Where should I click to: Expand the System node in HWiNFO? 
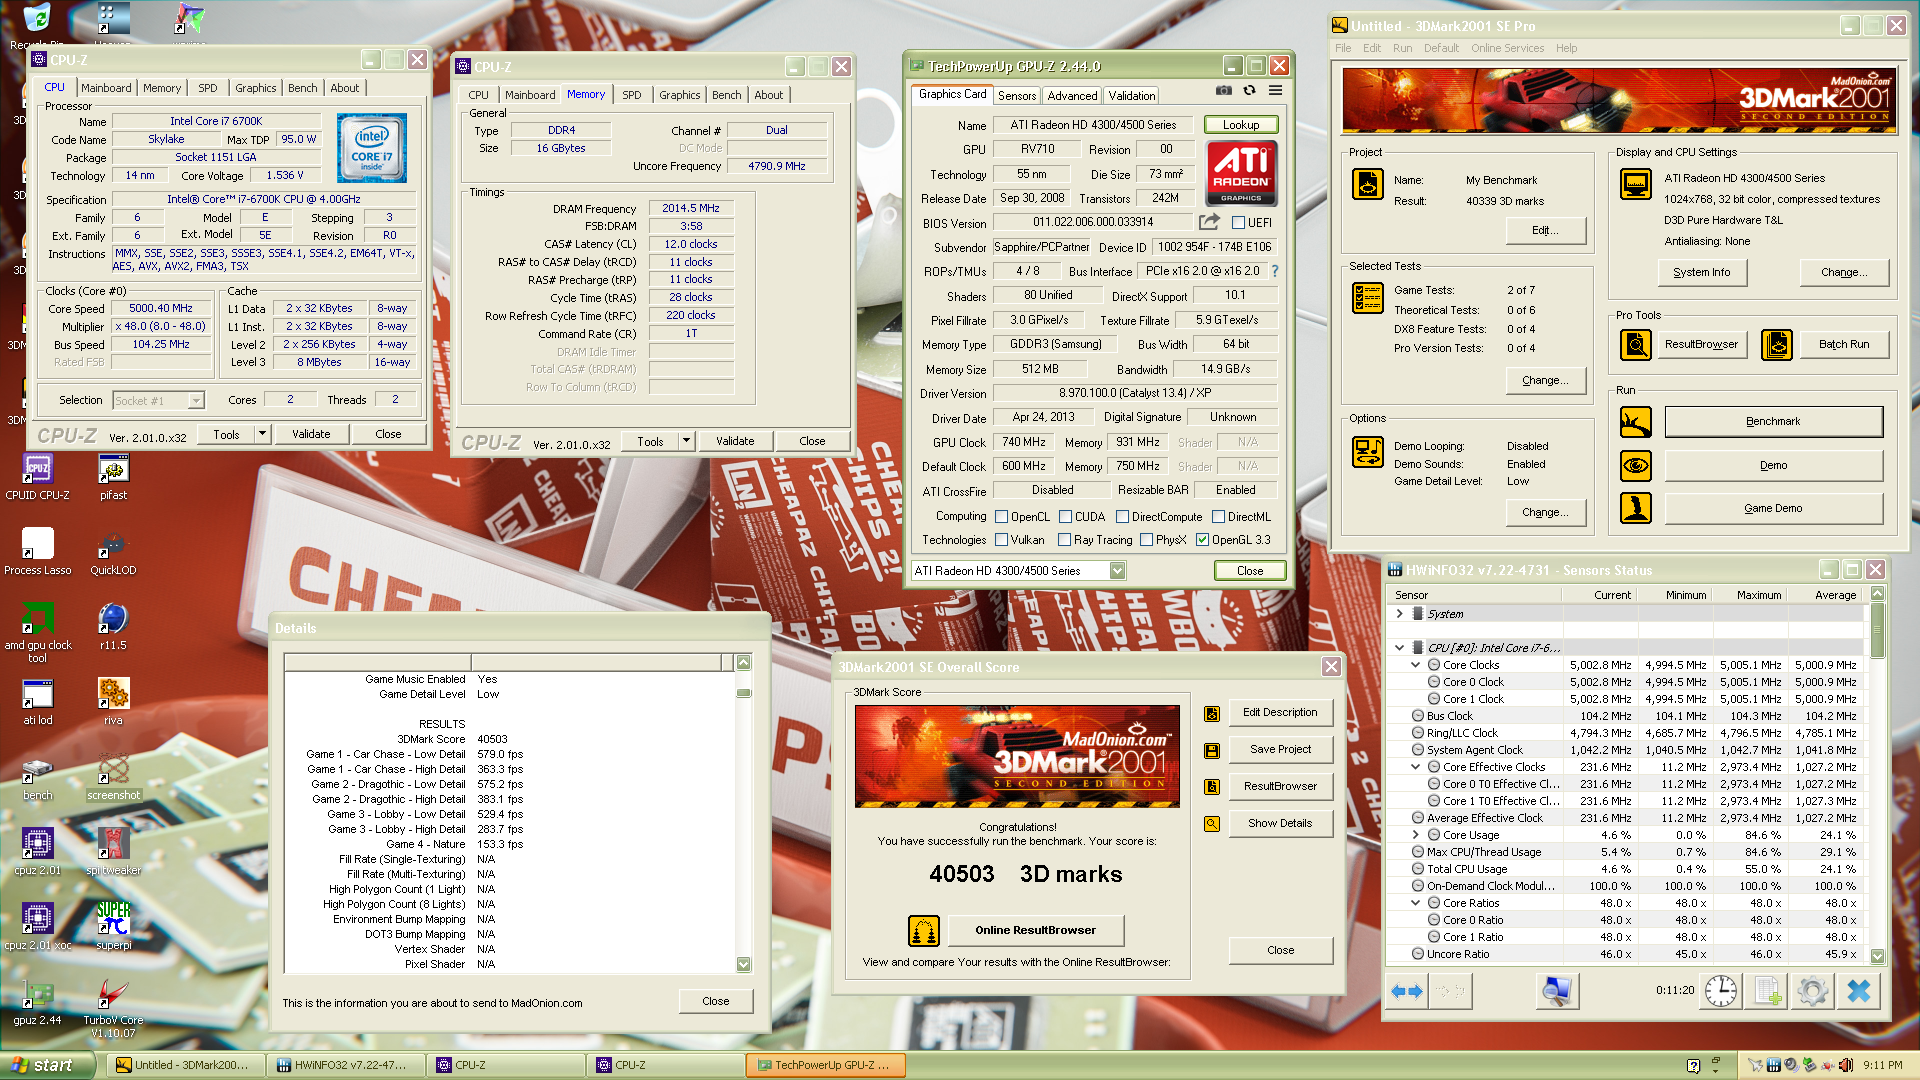(1399, 614)
